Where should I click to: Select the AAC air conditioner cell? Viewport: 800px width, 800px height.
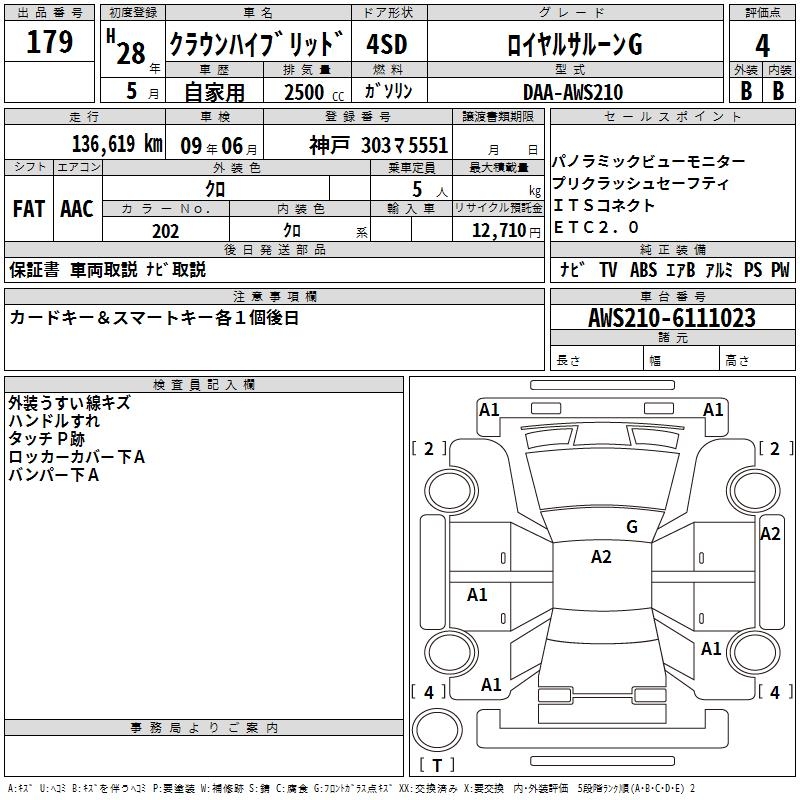pyautogui.click(x=77, y=209)
